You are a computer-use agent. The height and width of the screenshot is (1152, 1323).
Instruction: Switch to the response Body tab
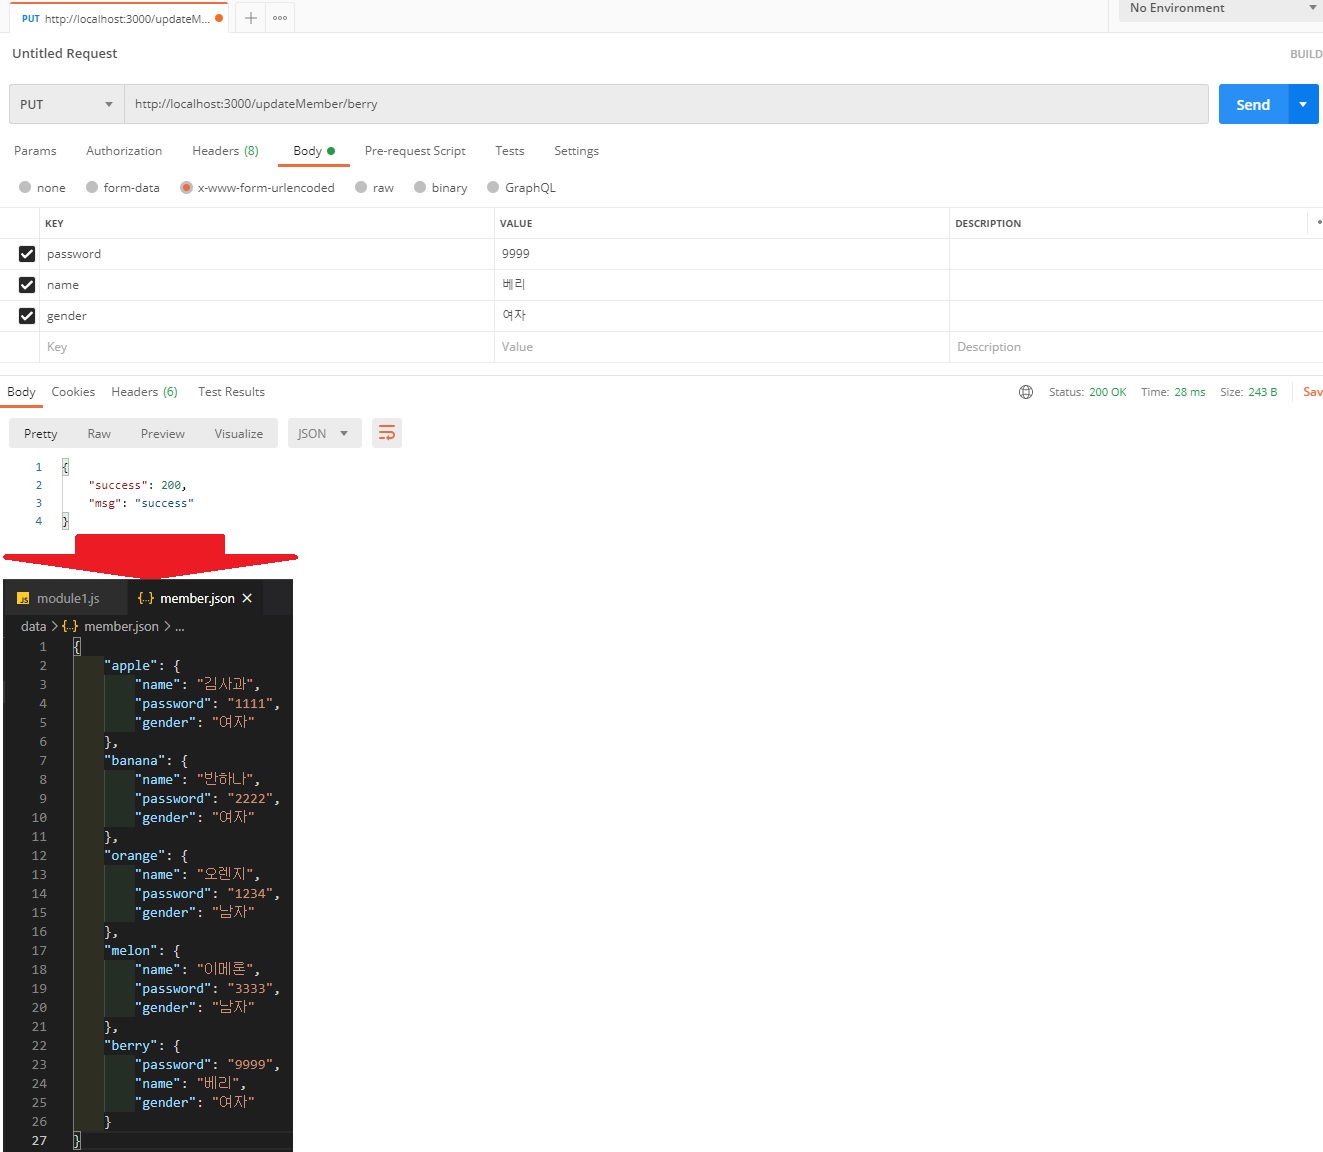click(x=21, y=392)
